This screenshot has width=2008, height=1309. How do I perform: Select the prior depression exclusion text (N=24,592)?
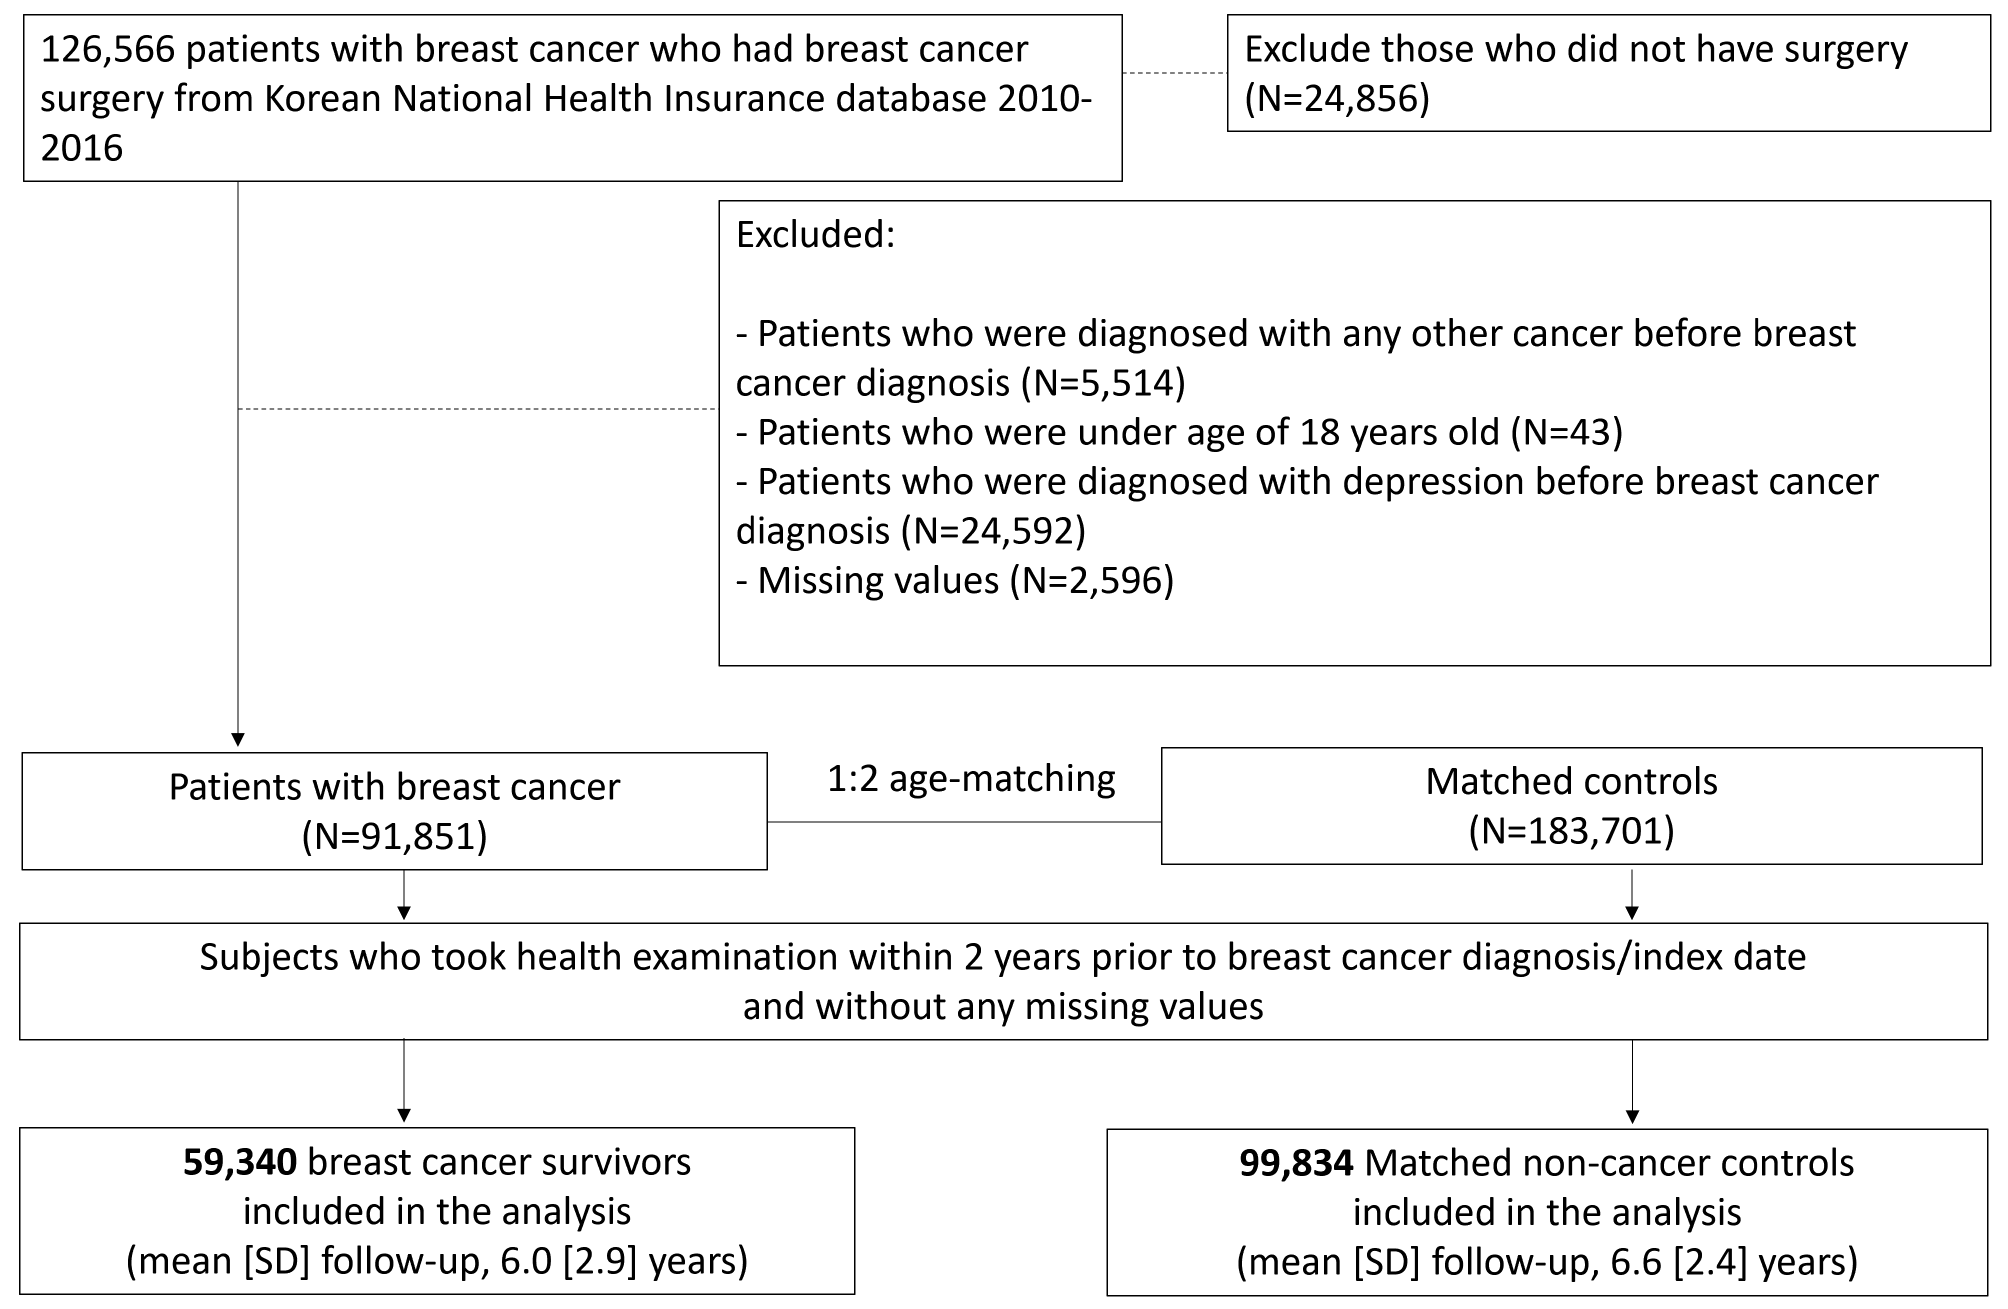pyautogui.click(x=1306, y=505)
